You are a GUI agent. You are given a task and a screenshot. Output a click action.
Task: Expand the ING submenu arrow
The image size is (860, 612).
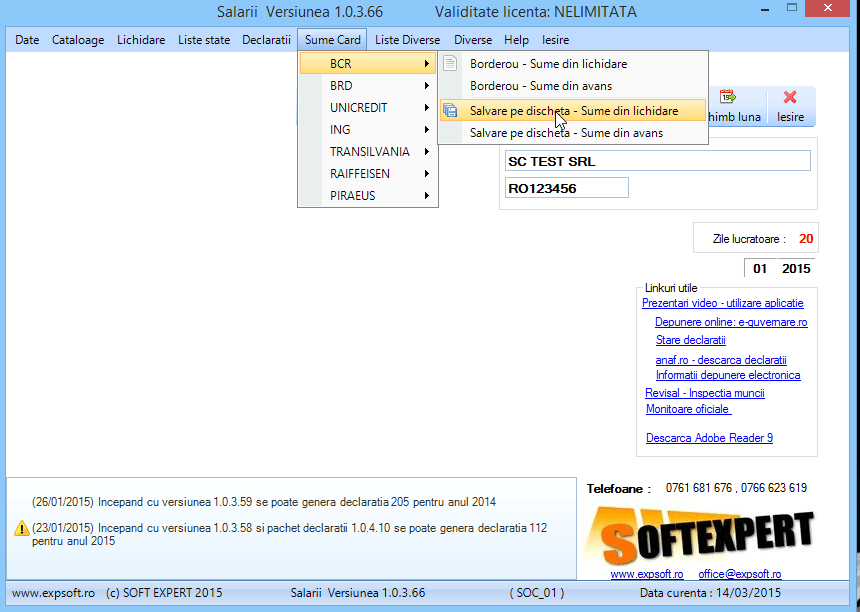click(x=426, y=129)
